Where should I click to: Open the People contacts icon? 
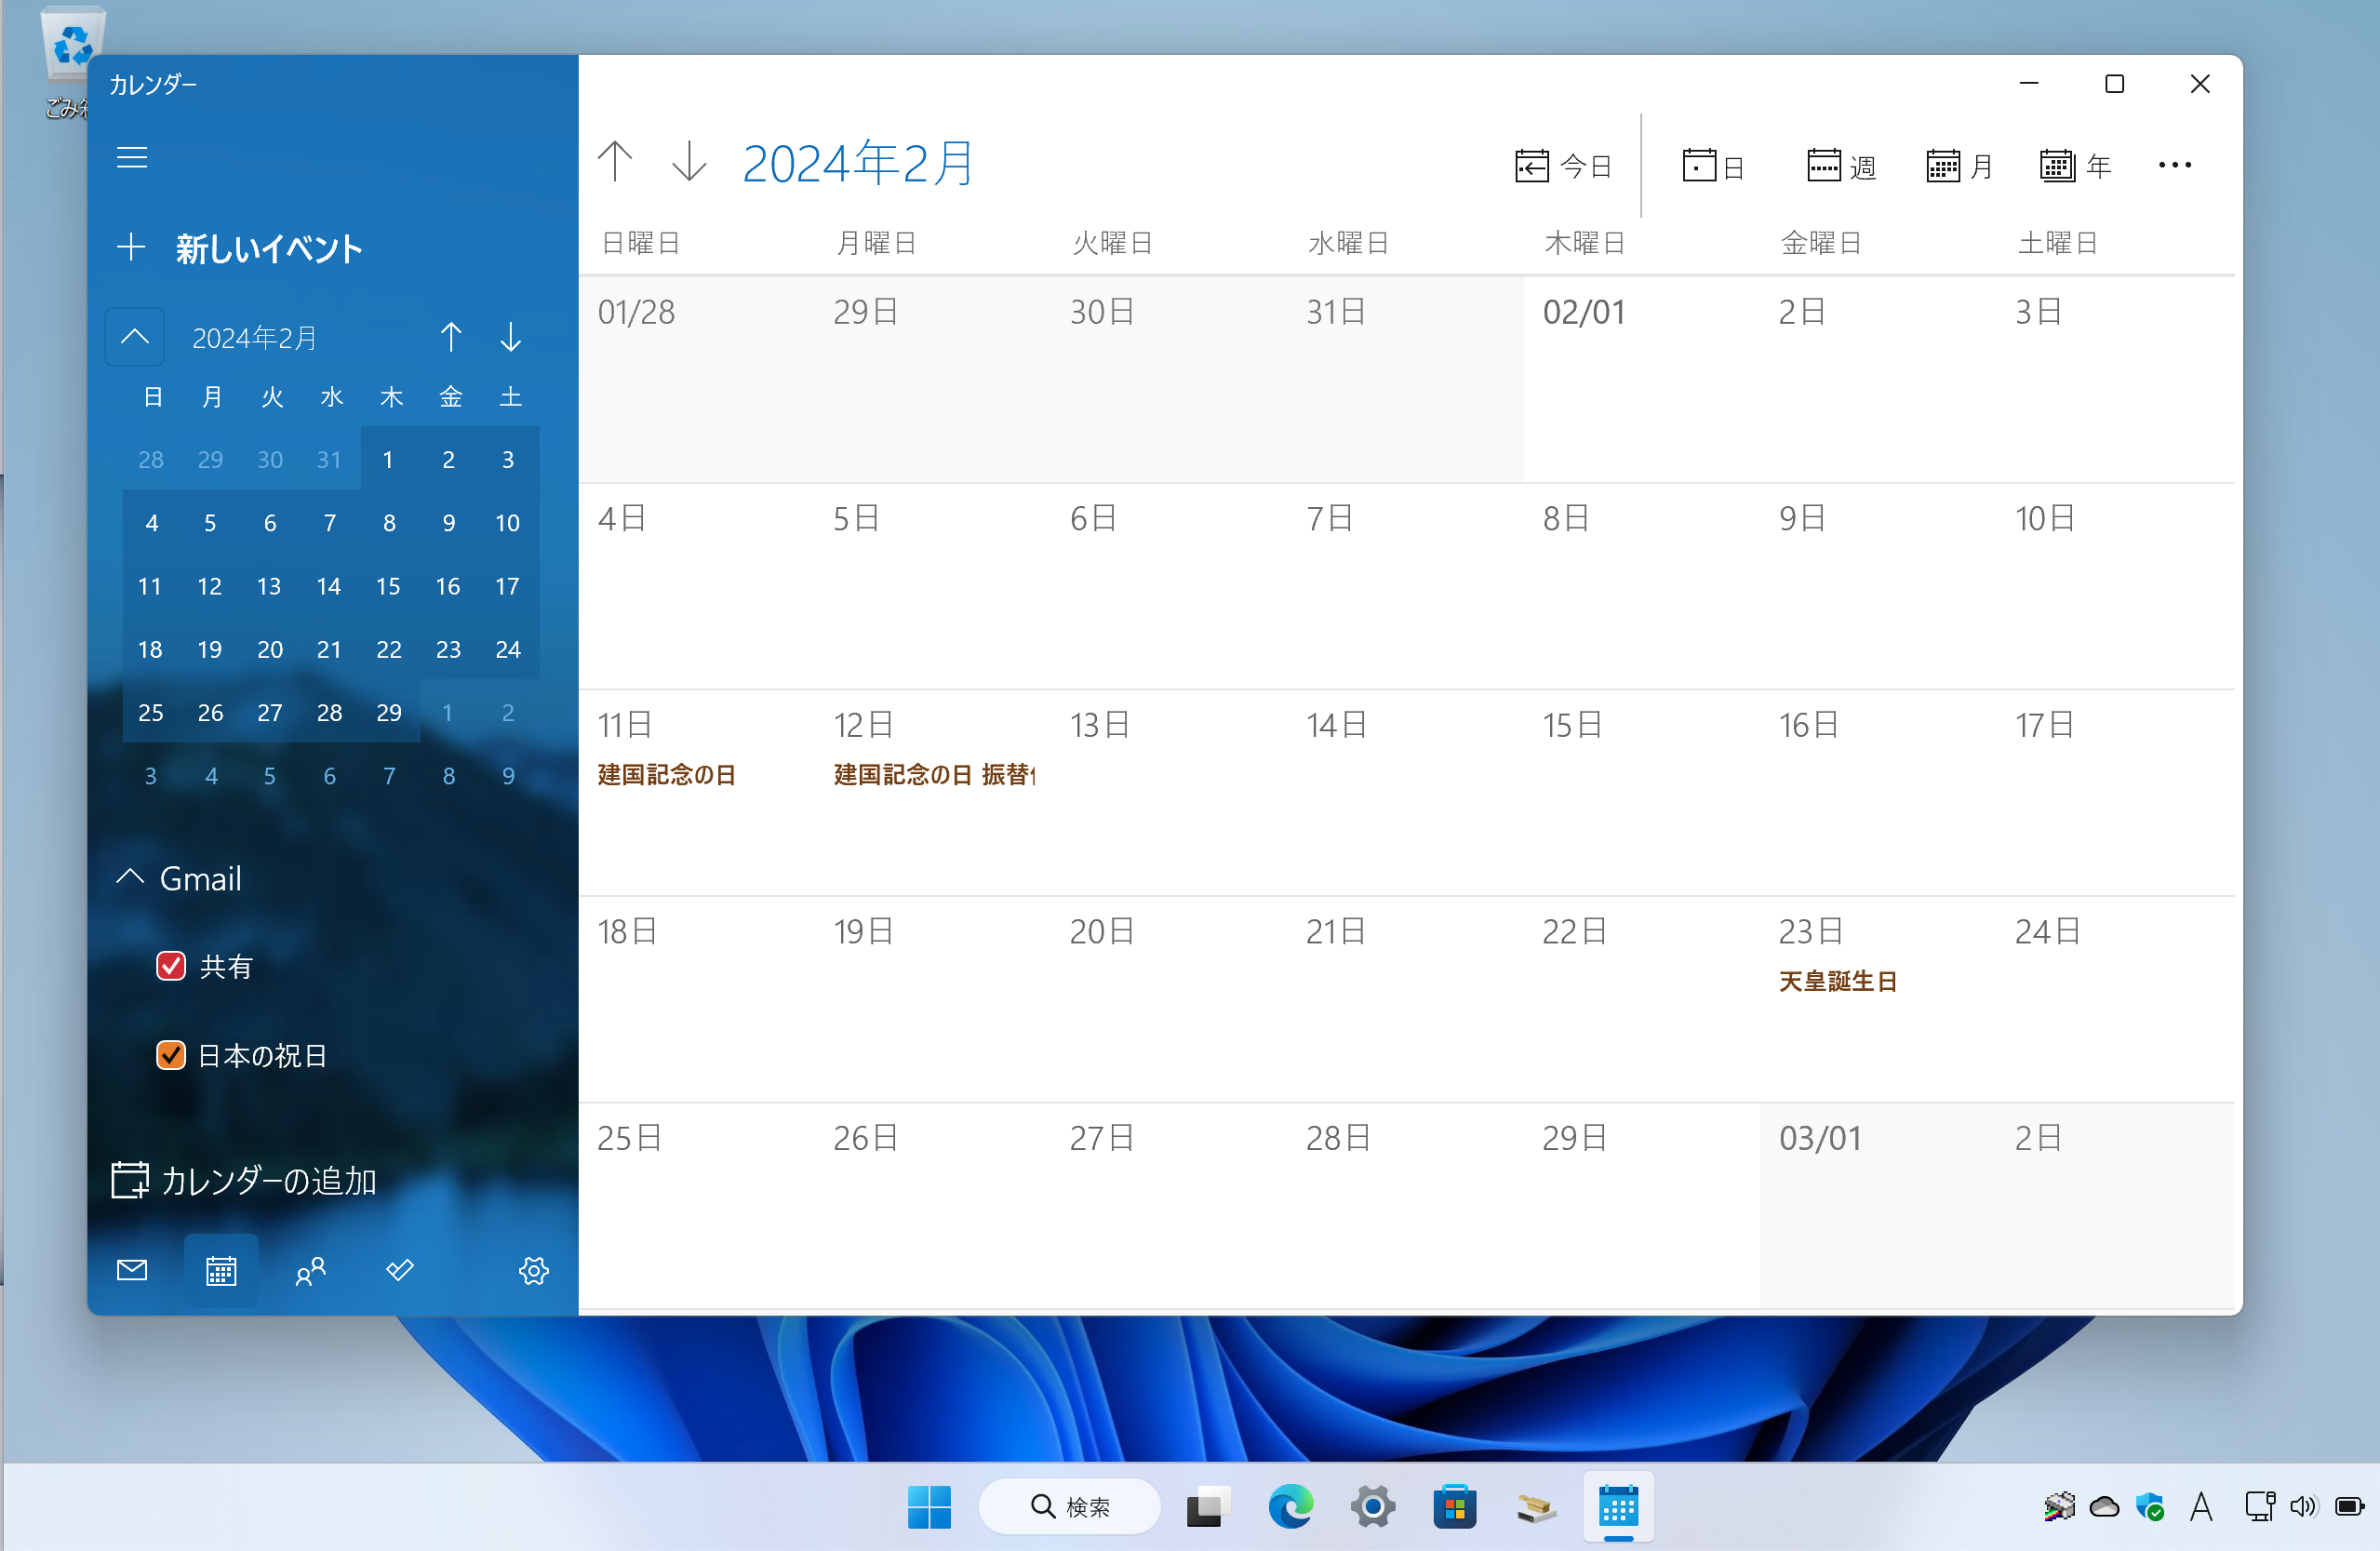[310, 1270]
